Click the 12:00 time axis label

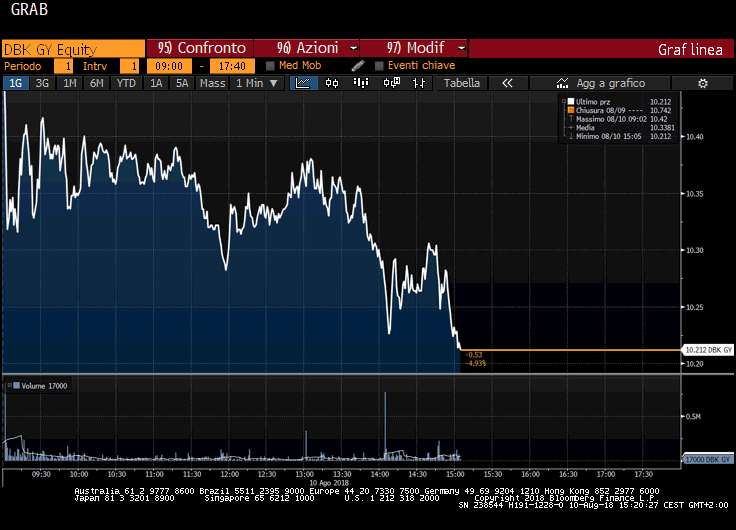230,474
